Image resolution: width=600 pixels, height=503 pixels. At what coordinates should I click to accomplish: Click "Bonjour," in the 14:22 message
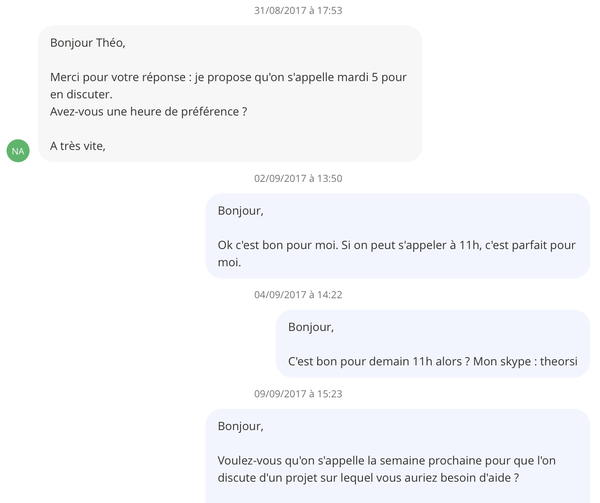click(x=310, y=326)
